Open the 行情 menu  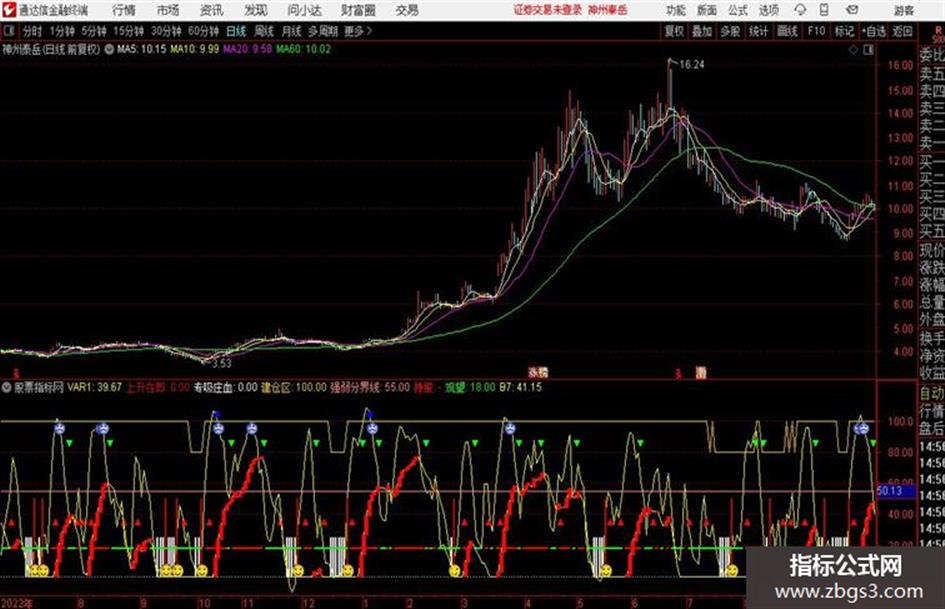[124, 10]
